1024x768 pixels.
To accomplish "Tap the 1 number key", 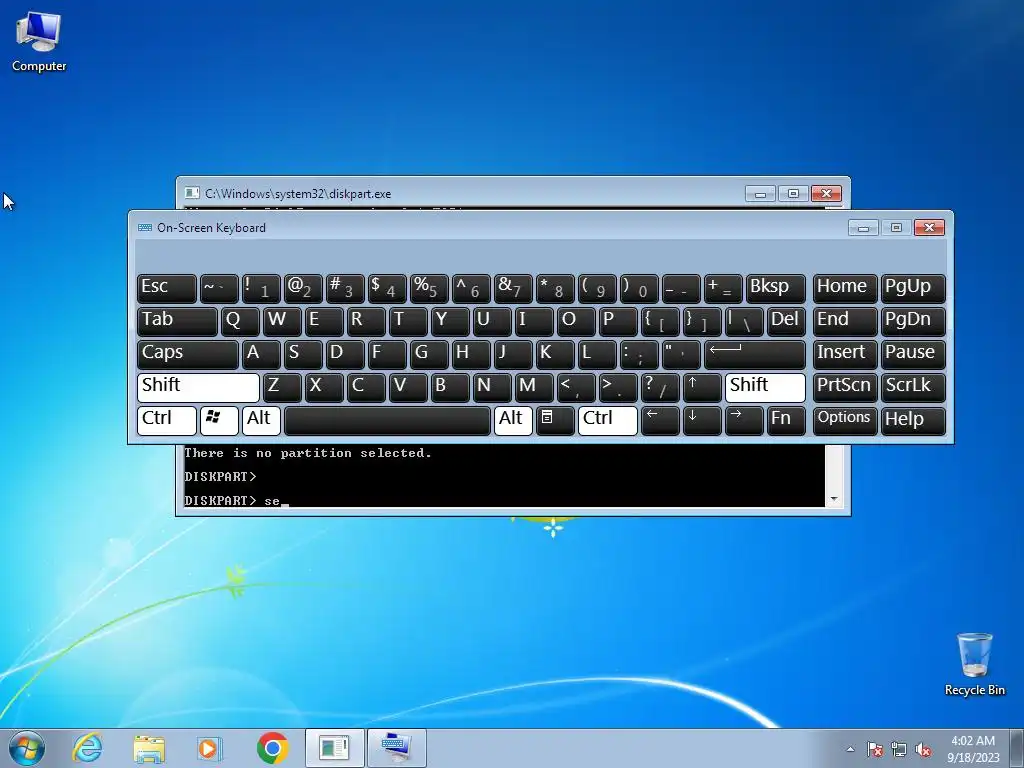I will [261, 289].
